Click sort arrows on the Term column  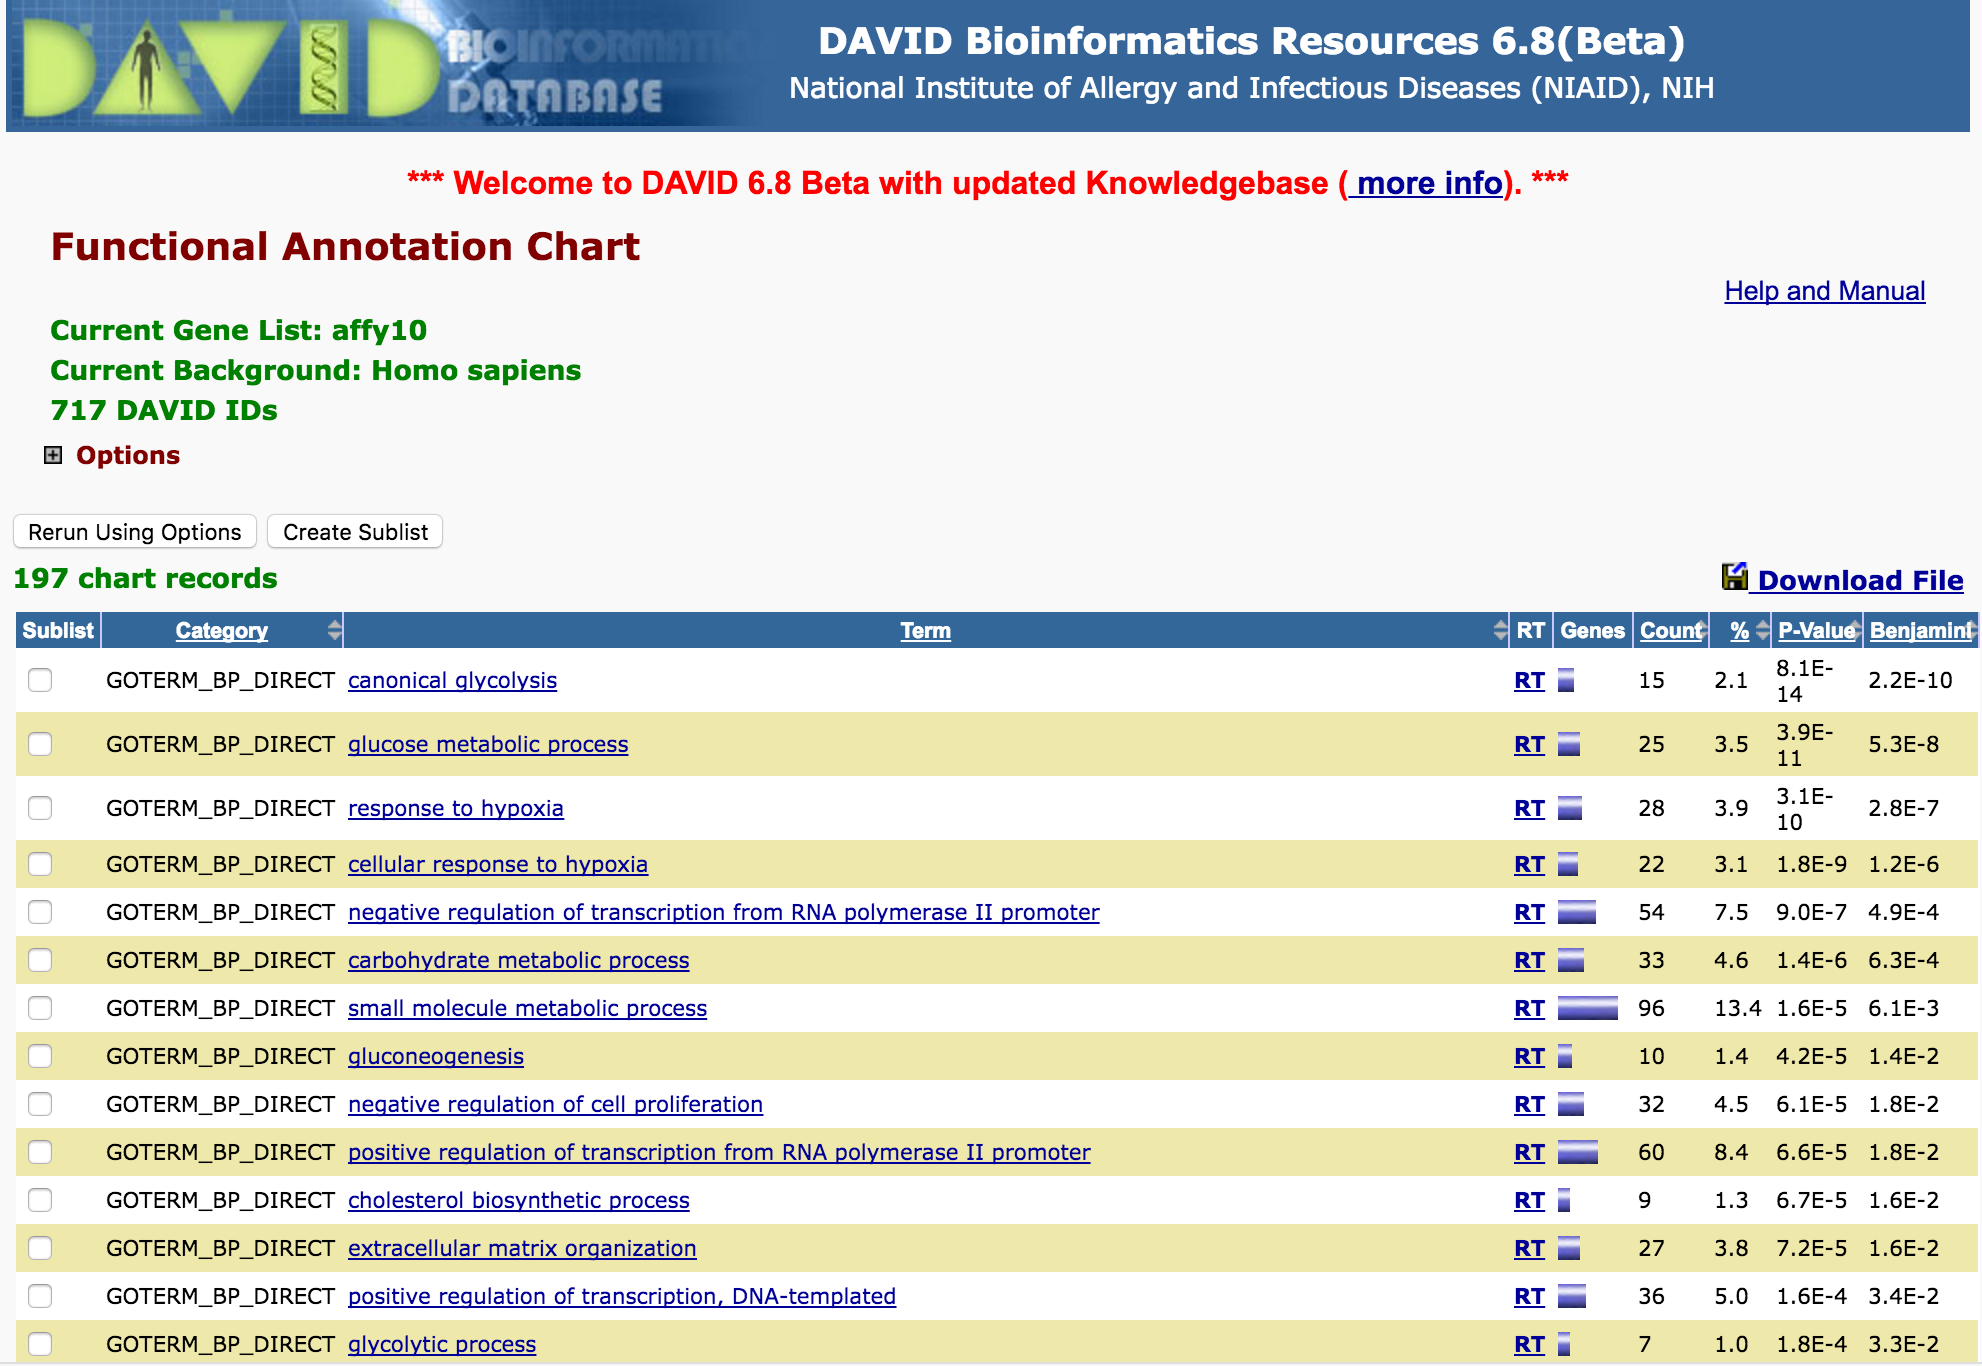1500,630
